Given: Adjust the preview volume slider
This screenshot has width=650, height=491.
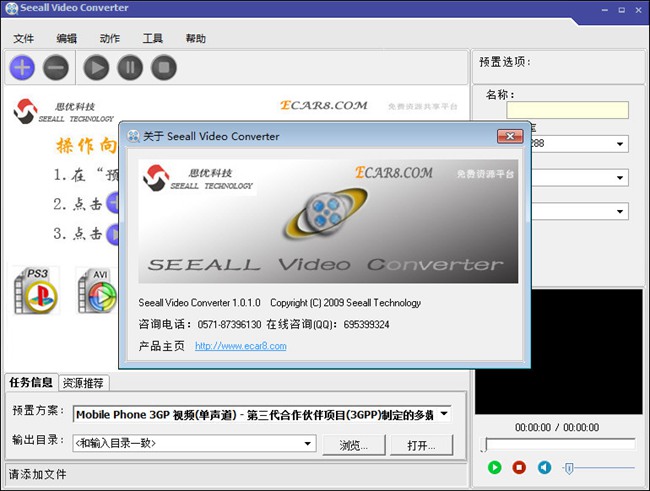Looking at the screenshot, I should (569, 468).
